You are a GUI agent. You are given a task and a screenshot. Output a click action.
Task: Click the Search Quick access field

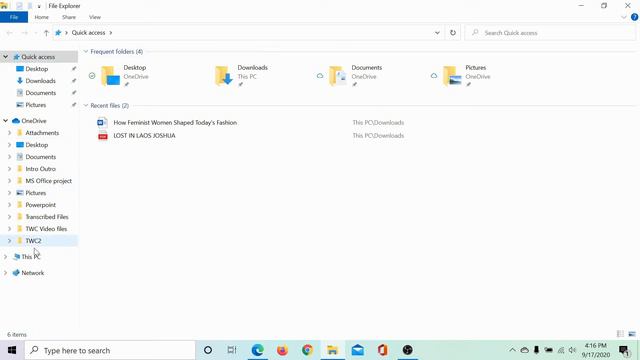tap(551, 33)
